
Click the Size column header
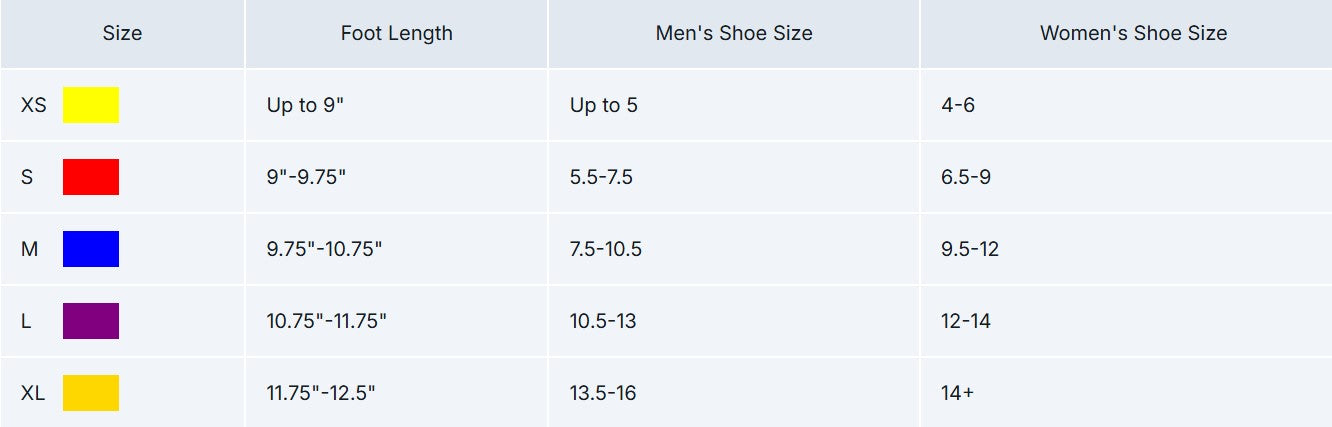[122, 33]
